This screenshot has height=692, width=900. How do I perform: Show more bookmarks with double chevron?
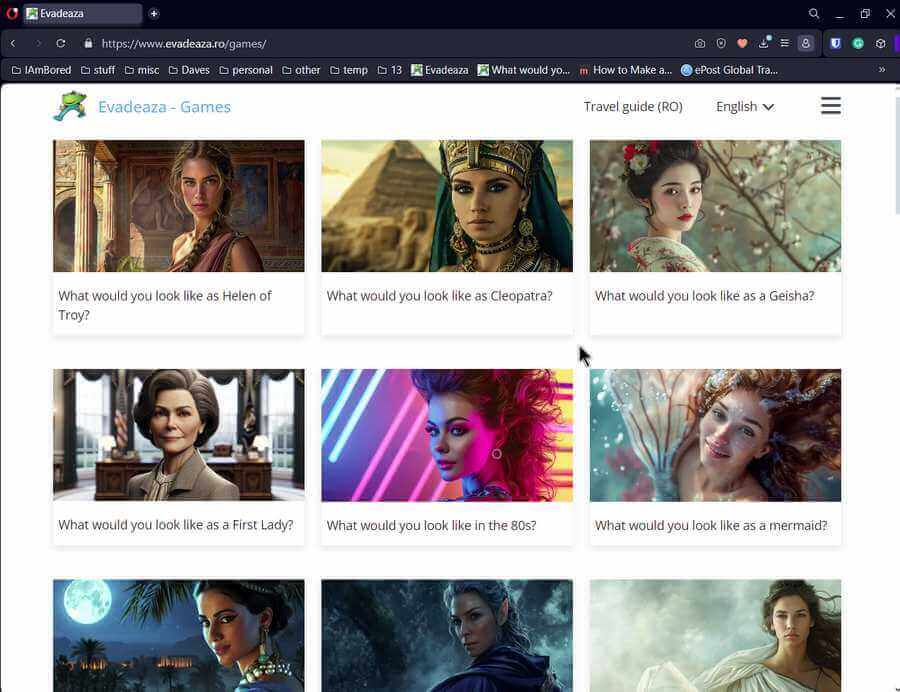click(882, 69)
